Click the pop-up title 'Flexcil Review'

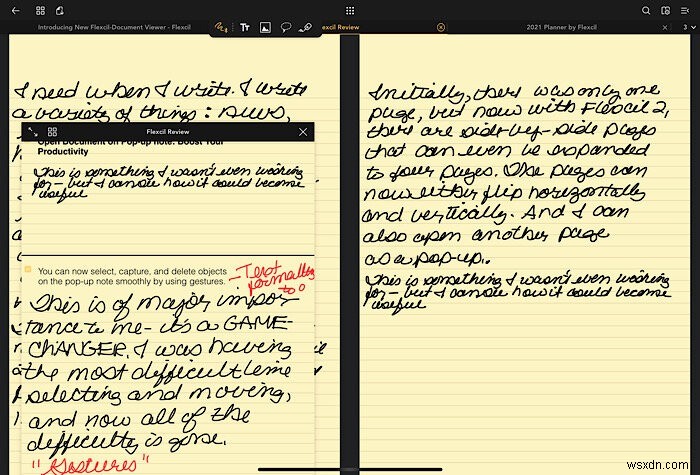click(x=168, y=132)
